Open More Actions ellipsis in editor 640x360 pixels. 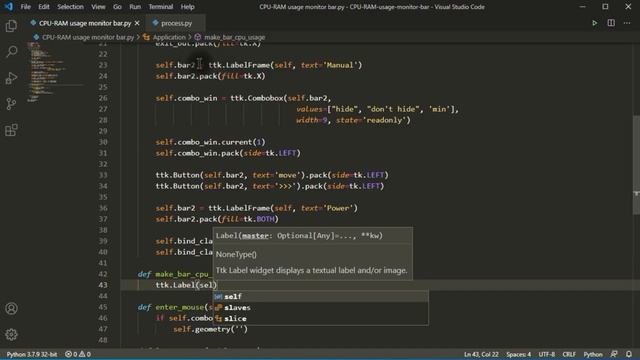[627, 23]
